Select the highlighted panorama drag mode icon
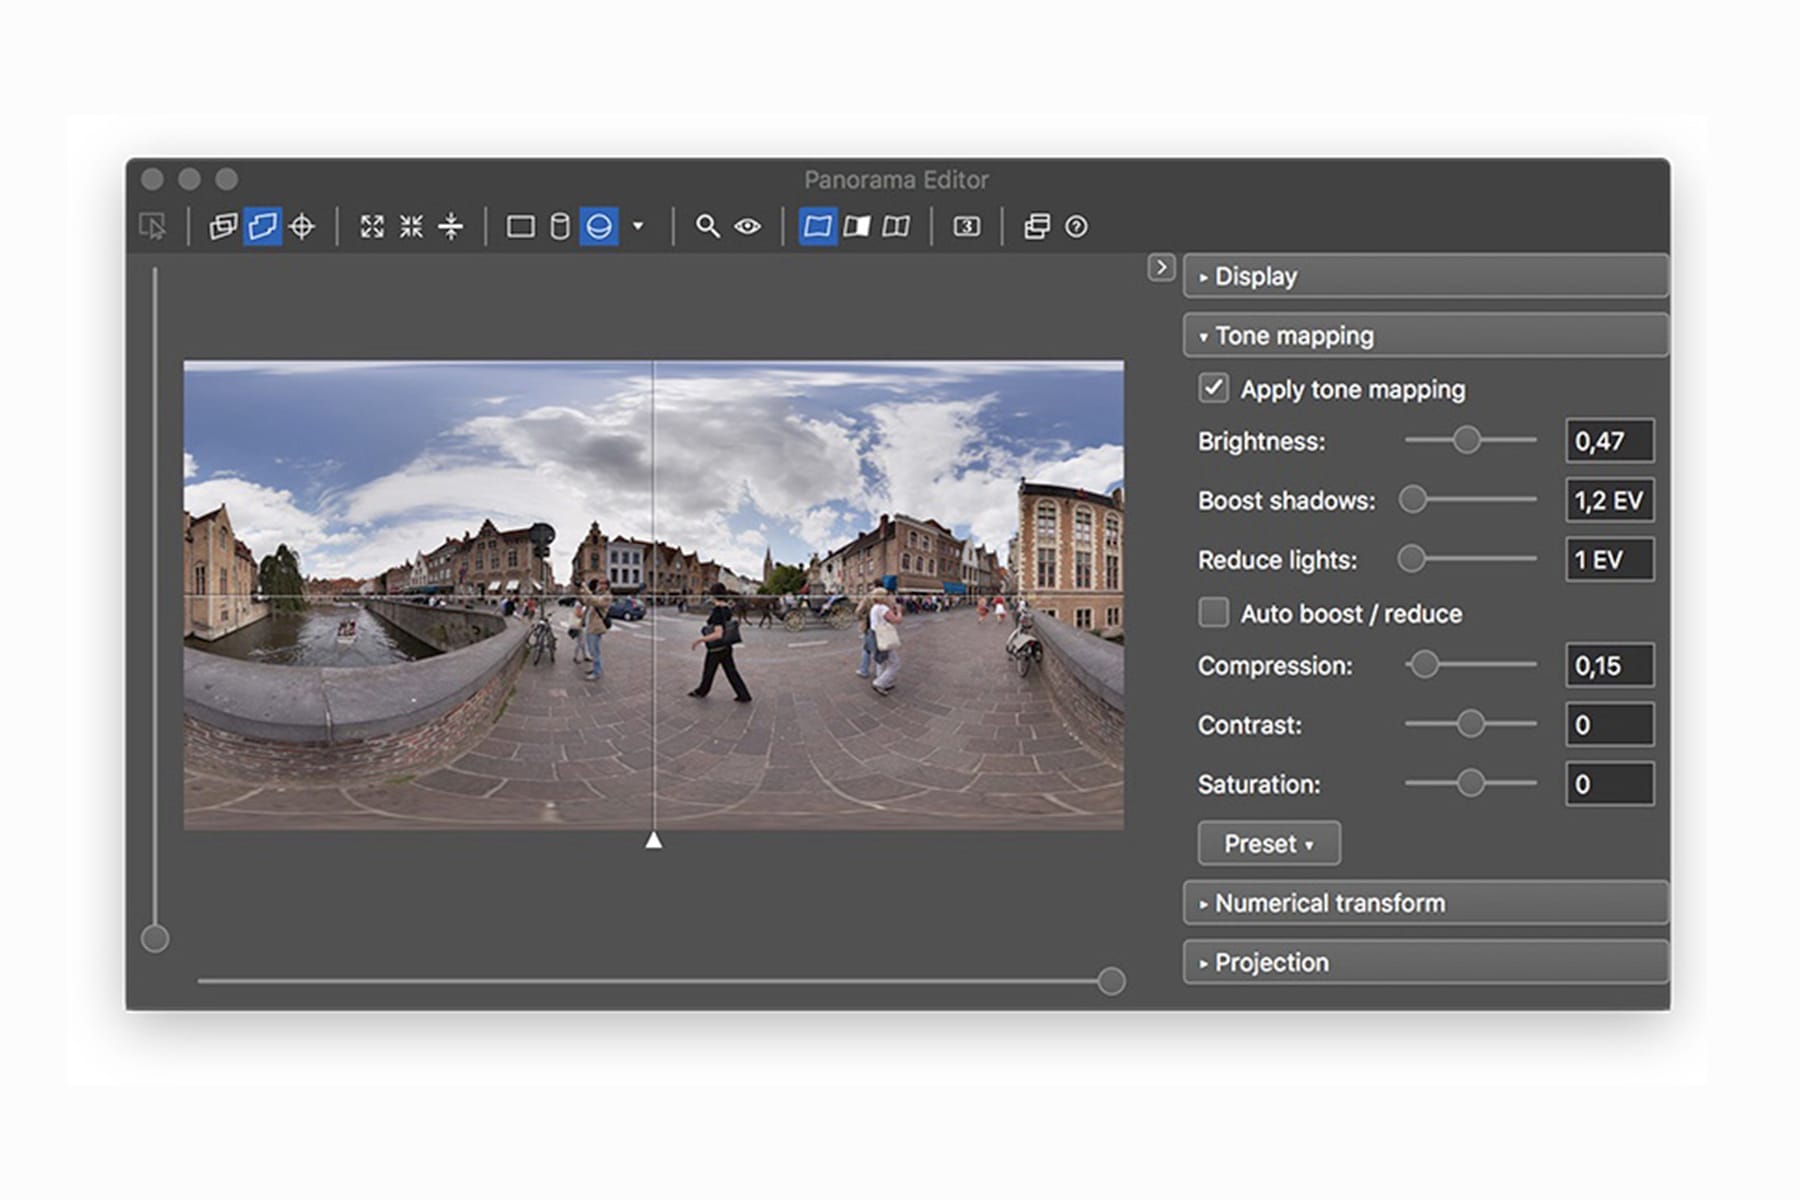Image resolution: width=1800 pixels, height=1200 pixels. click(262, 227)
